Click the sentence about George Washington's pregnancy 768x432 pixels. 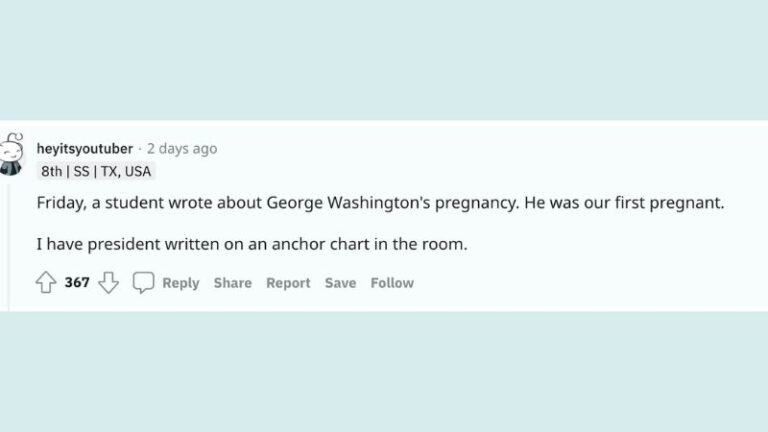[300, 203]
